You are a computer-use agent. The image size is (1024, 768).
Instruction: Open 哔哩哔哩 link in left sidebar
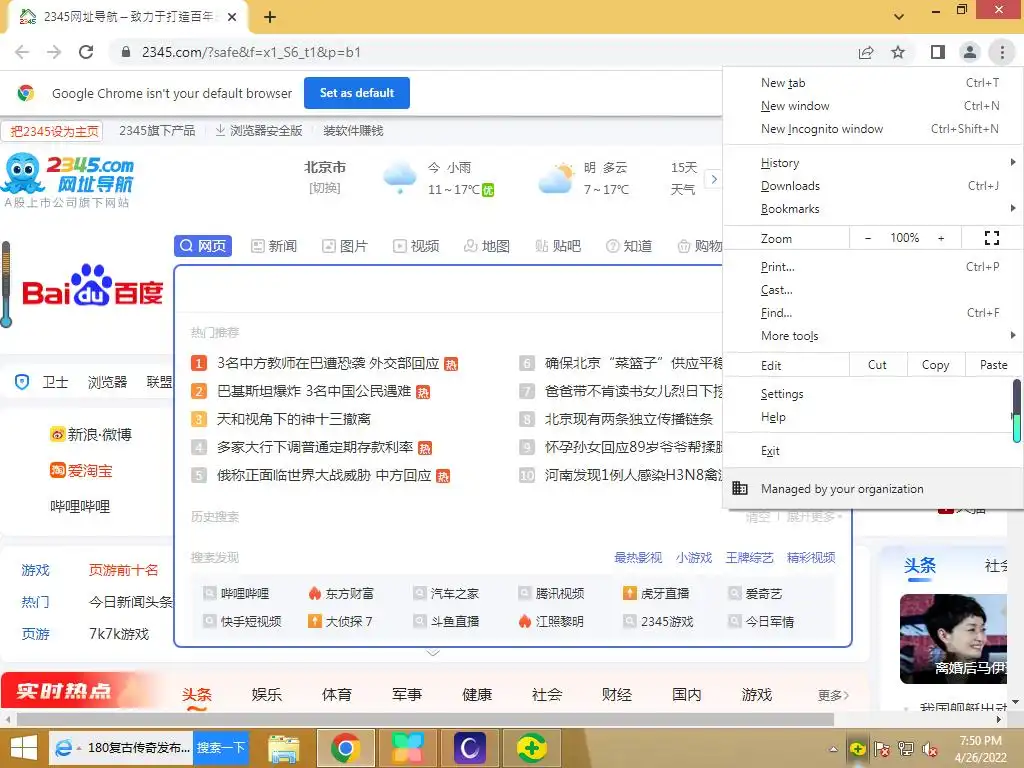[80, 506]
